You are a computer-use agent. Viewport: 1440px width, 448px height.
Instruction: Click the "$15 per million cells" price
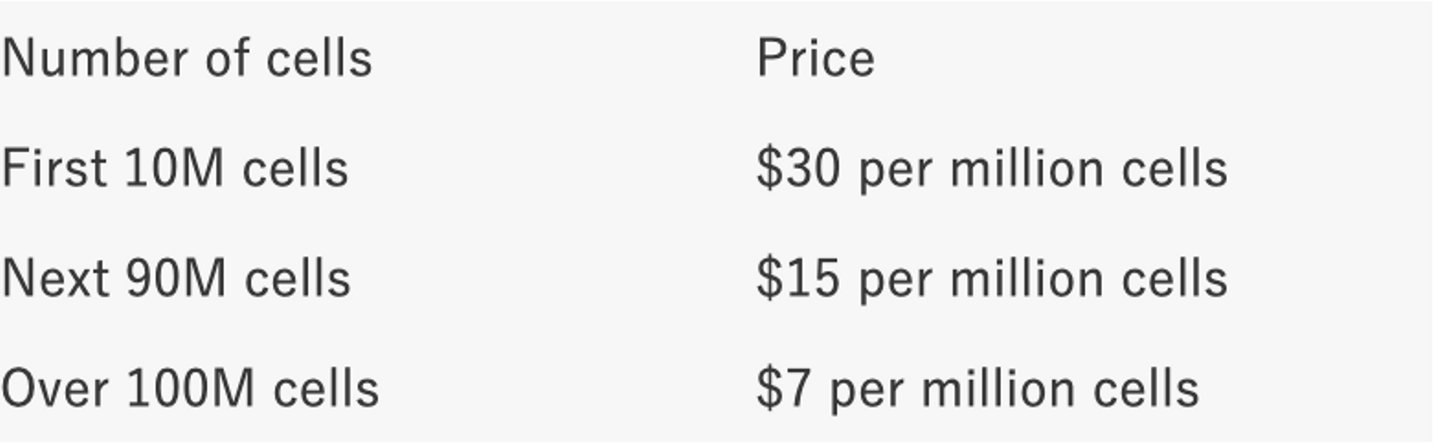tap(991, 278)
